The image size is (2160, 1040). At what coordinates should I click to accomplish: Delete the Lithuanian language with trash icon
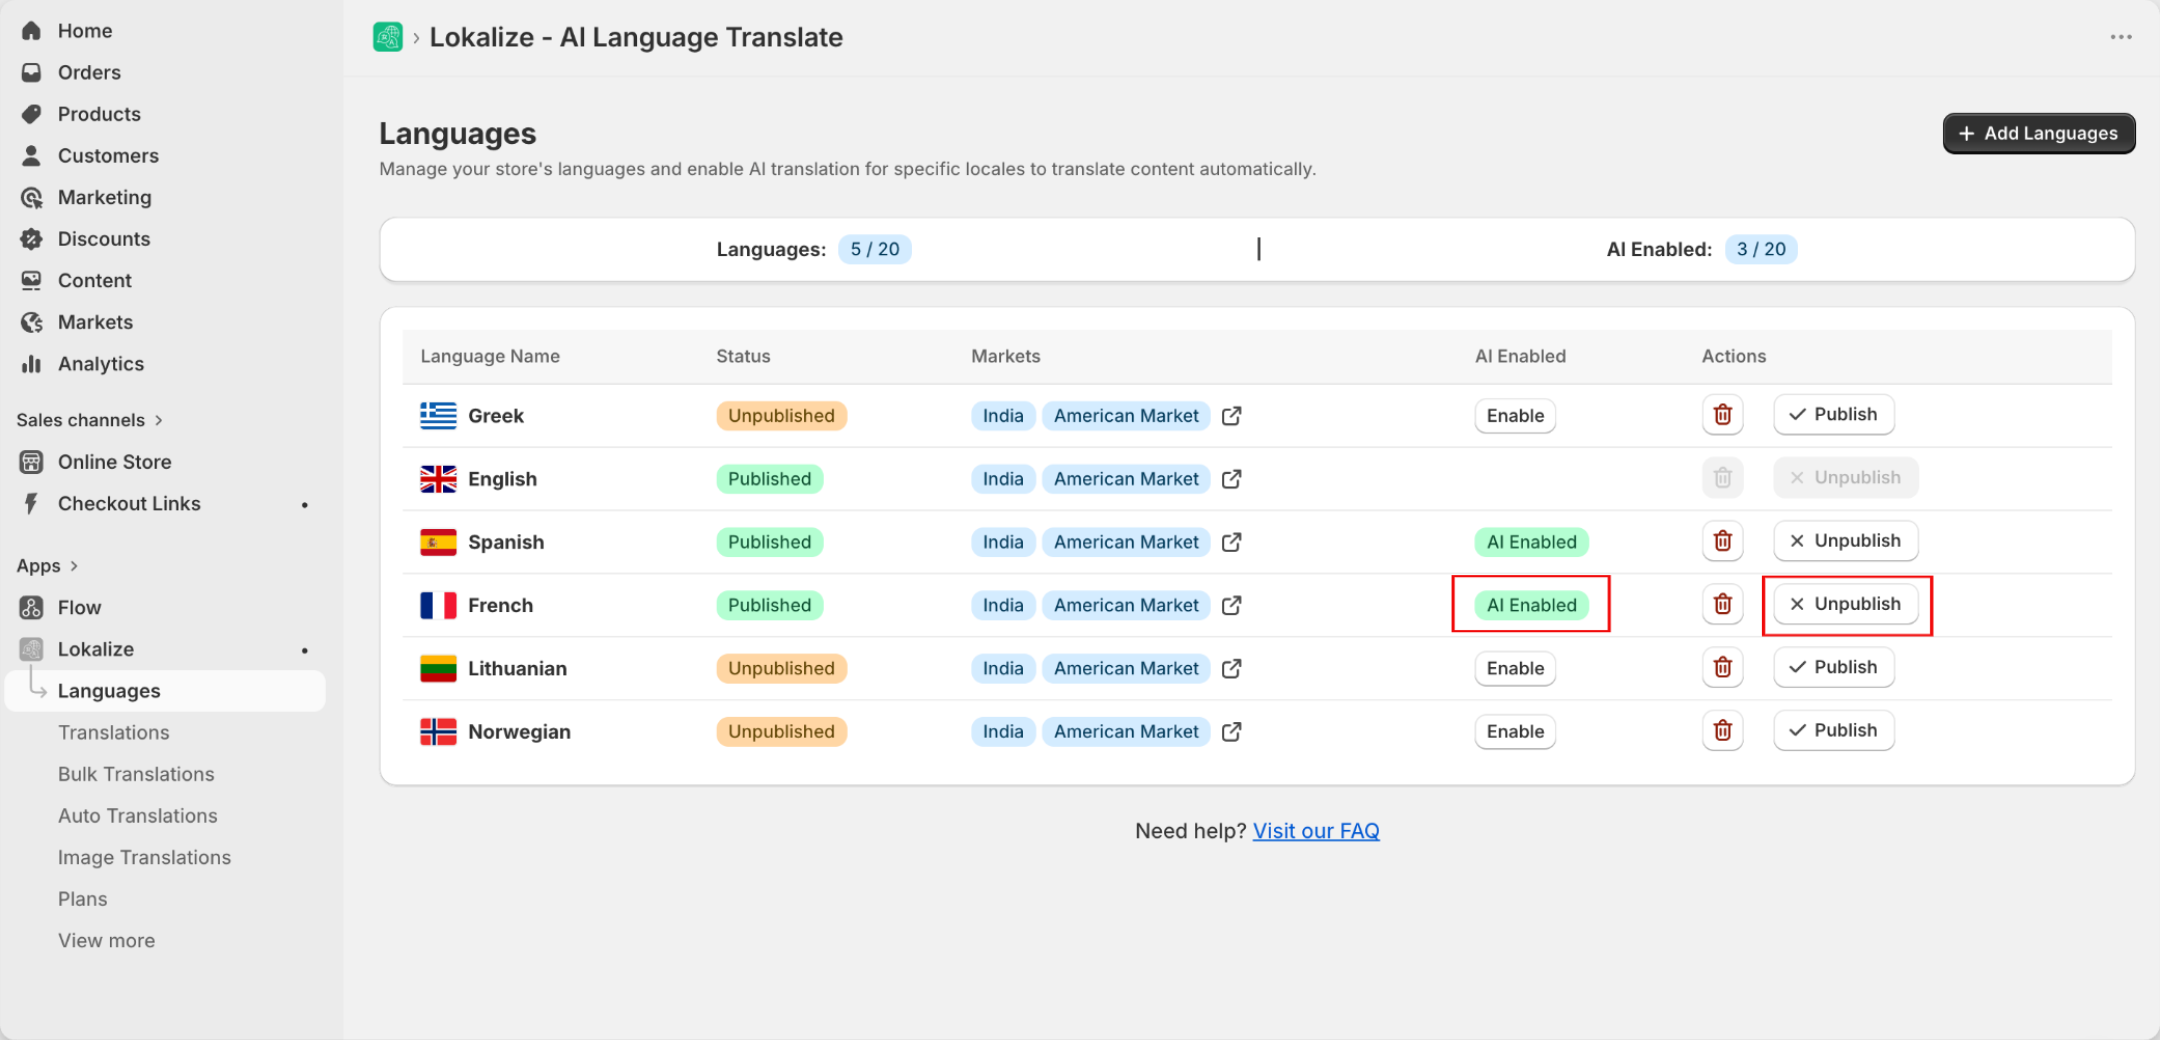coord(1722,667)
